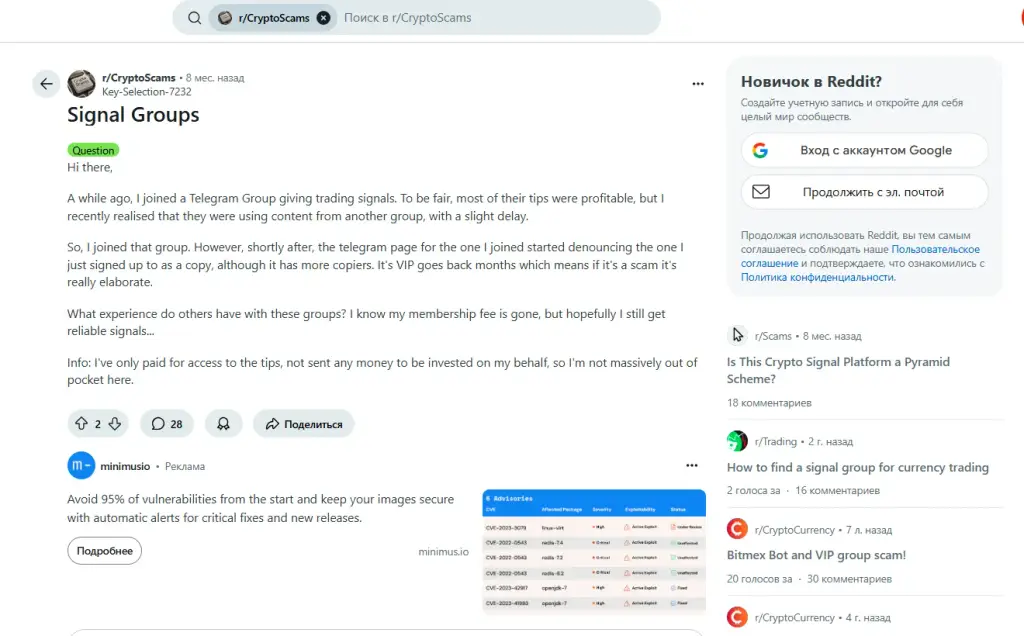Click the Поделиться share button

(x=304, y=424)
